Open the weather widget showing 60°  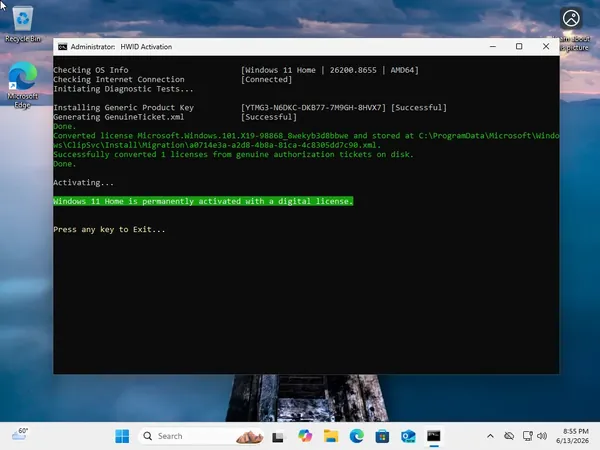pos(20,435)
